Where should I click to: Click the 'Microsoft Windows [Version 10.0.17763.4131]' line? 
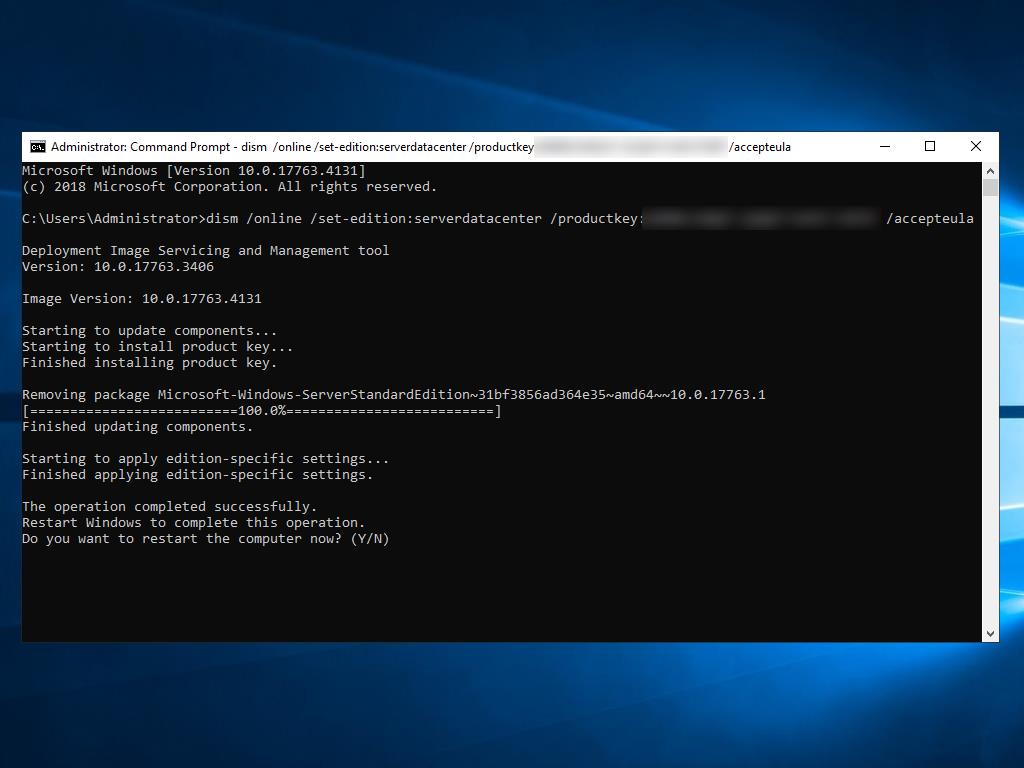tap(194, 170)
